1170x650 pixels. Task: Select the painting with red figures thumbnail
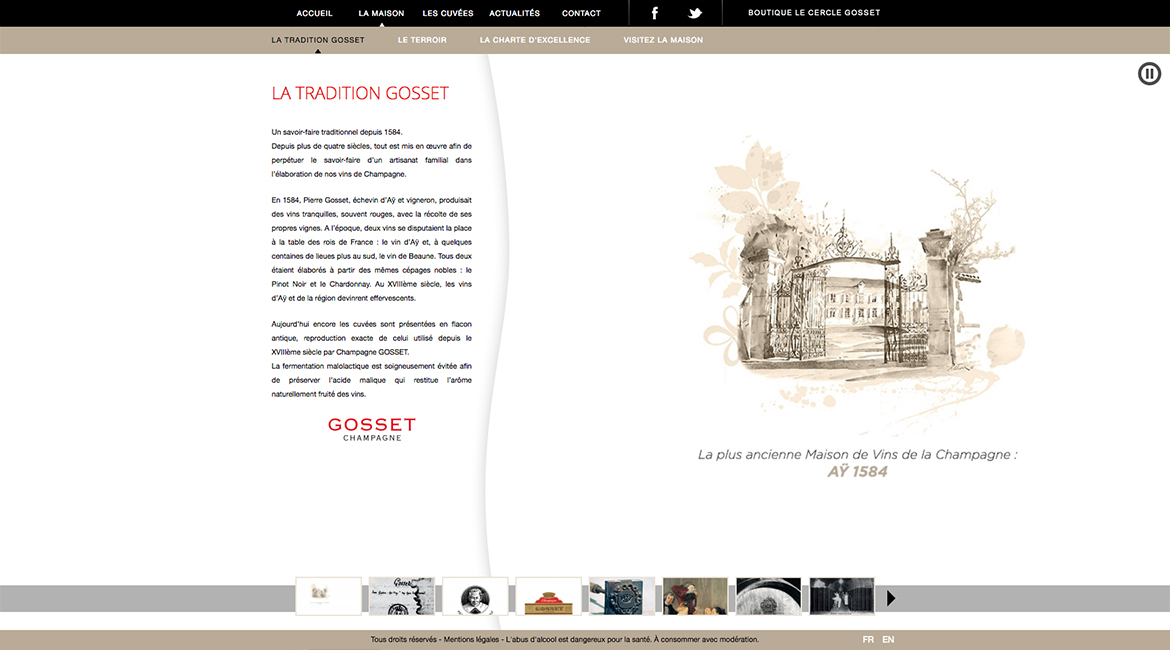click(695, 596)
